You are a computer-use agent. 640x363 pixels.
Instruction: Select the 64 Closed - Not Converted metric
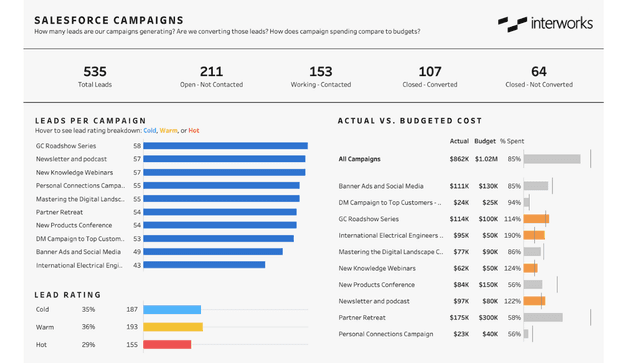[539, 76]
